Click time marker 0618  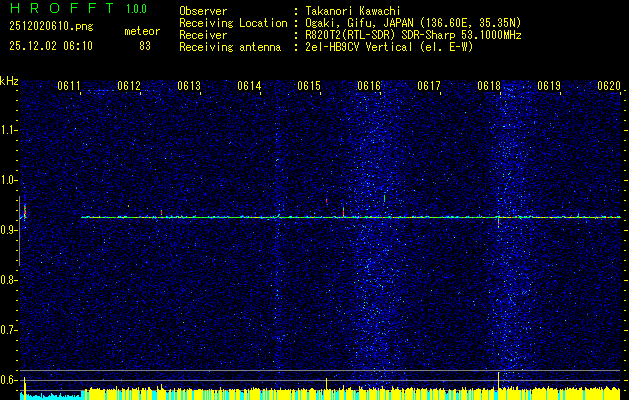click(489, 86)
